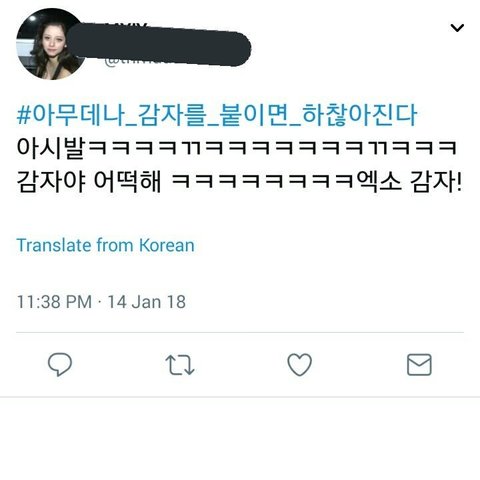Select the words 엑소 감자! in the tweet

coord(409,182)
